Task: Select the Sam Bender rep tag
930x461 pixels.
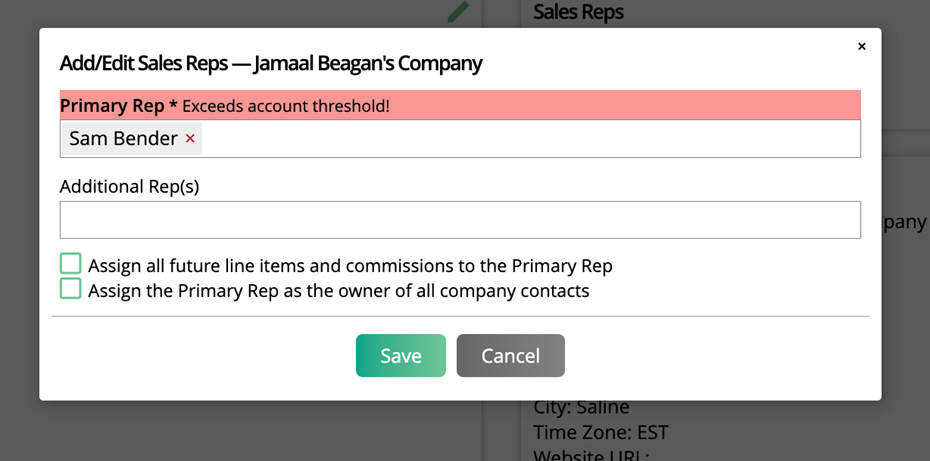Action: [123, 139]
